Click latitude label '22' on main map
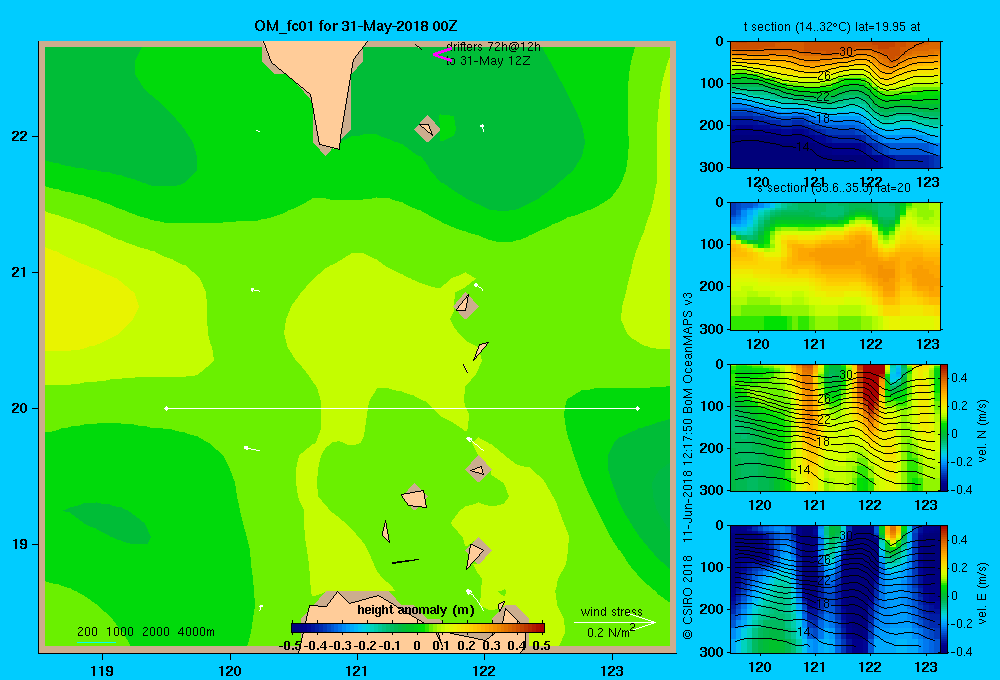The image size is (1000, 680). [20, 136]
